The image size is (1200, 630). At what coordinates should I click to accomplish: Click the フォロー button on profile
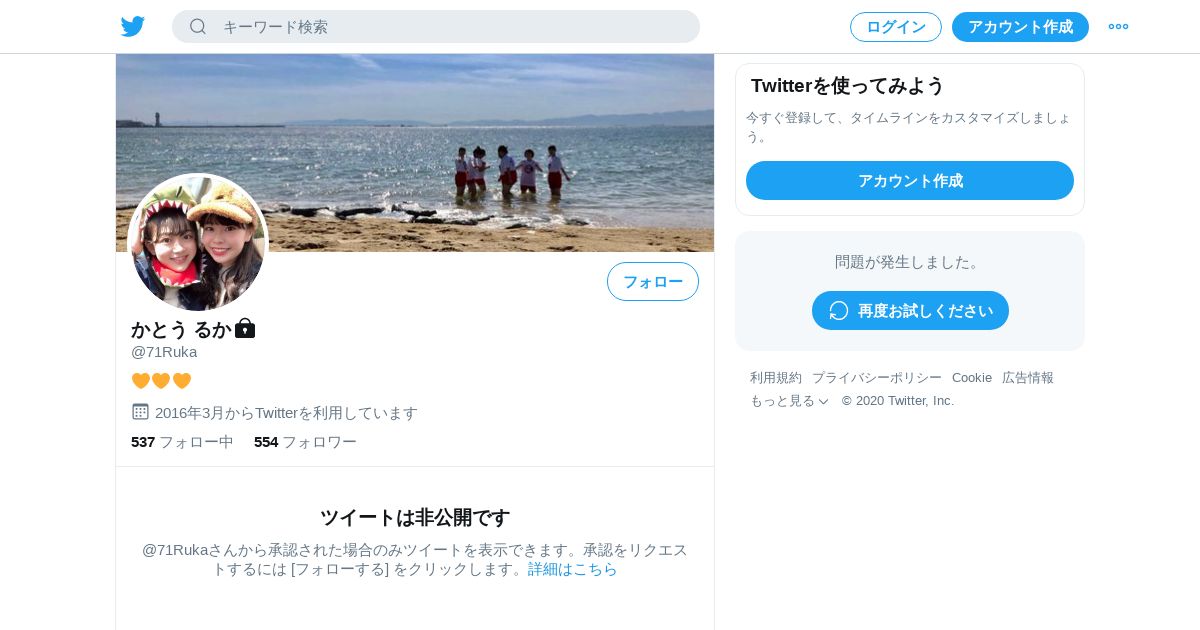click(x=653, y=281)
